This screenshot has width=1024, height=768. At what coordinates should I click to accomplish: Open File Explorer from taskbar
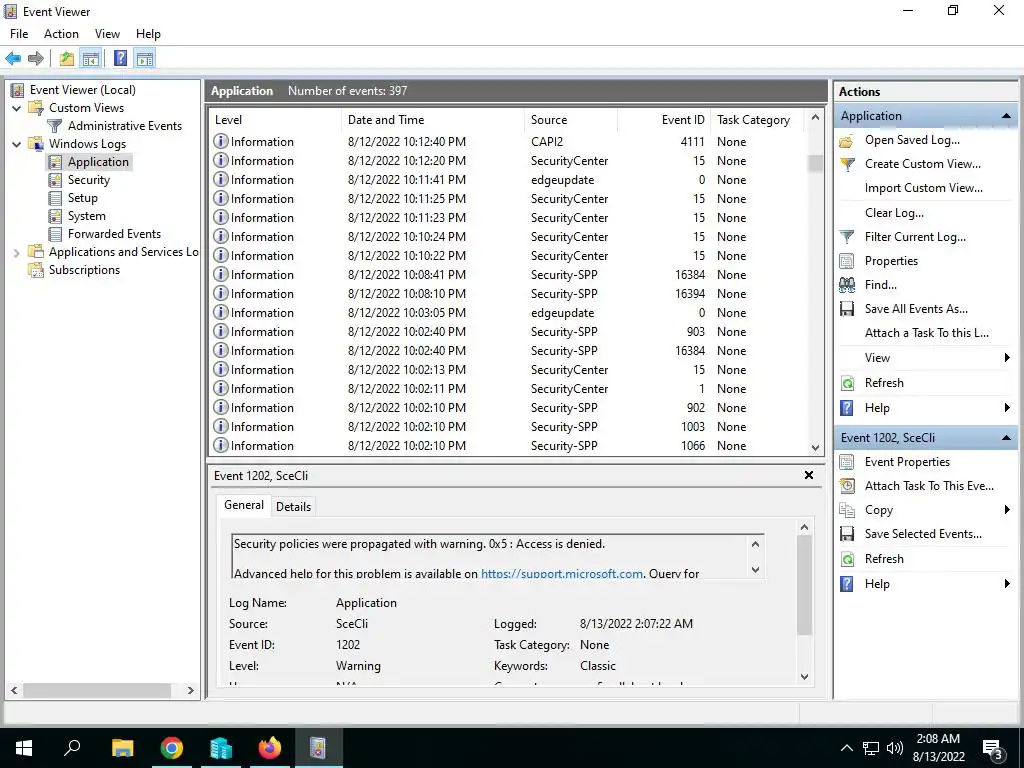pyautogui.click(x=122, y=748)
